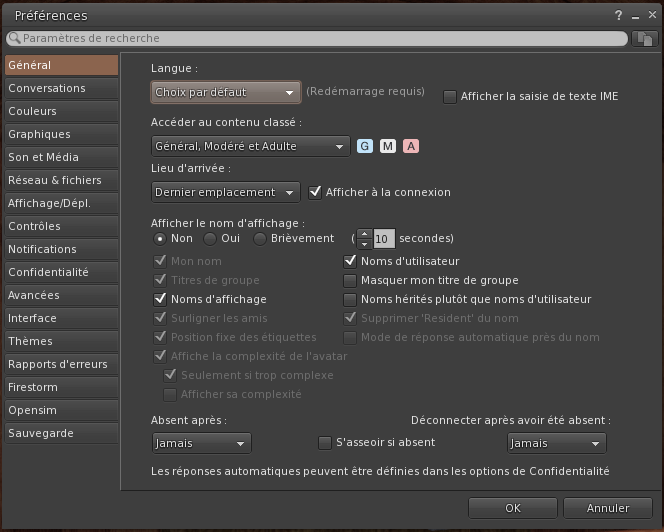Increase seconds with the up arrow
Viewport: 664px width, 532px height.
click(x=364, y=234)
